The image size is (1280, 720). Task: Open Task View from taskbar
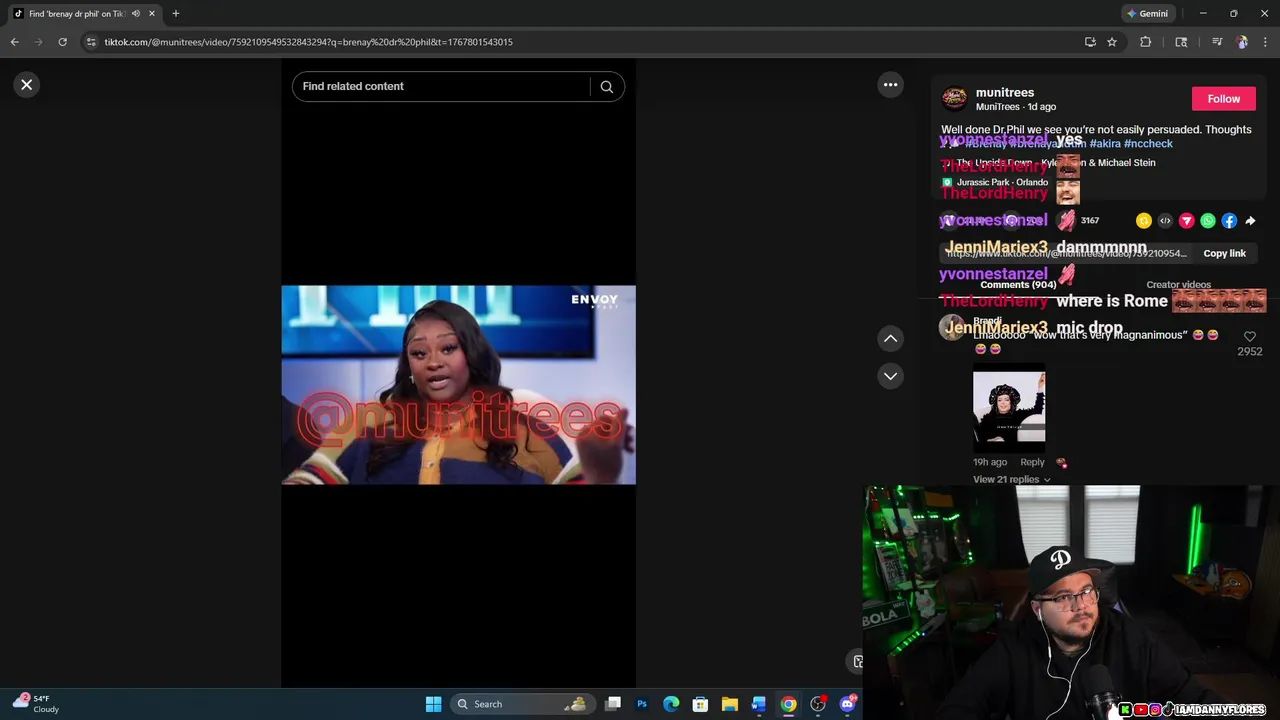pos(613,704)
